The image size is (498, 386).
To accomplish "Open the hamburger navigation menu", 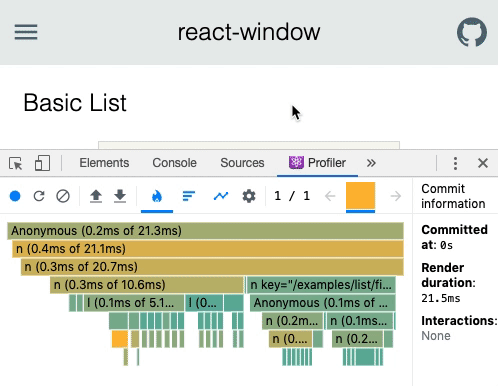I will 26,32.
